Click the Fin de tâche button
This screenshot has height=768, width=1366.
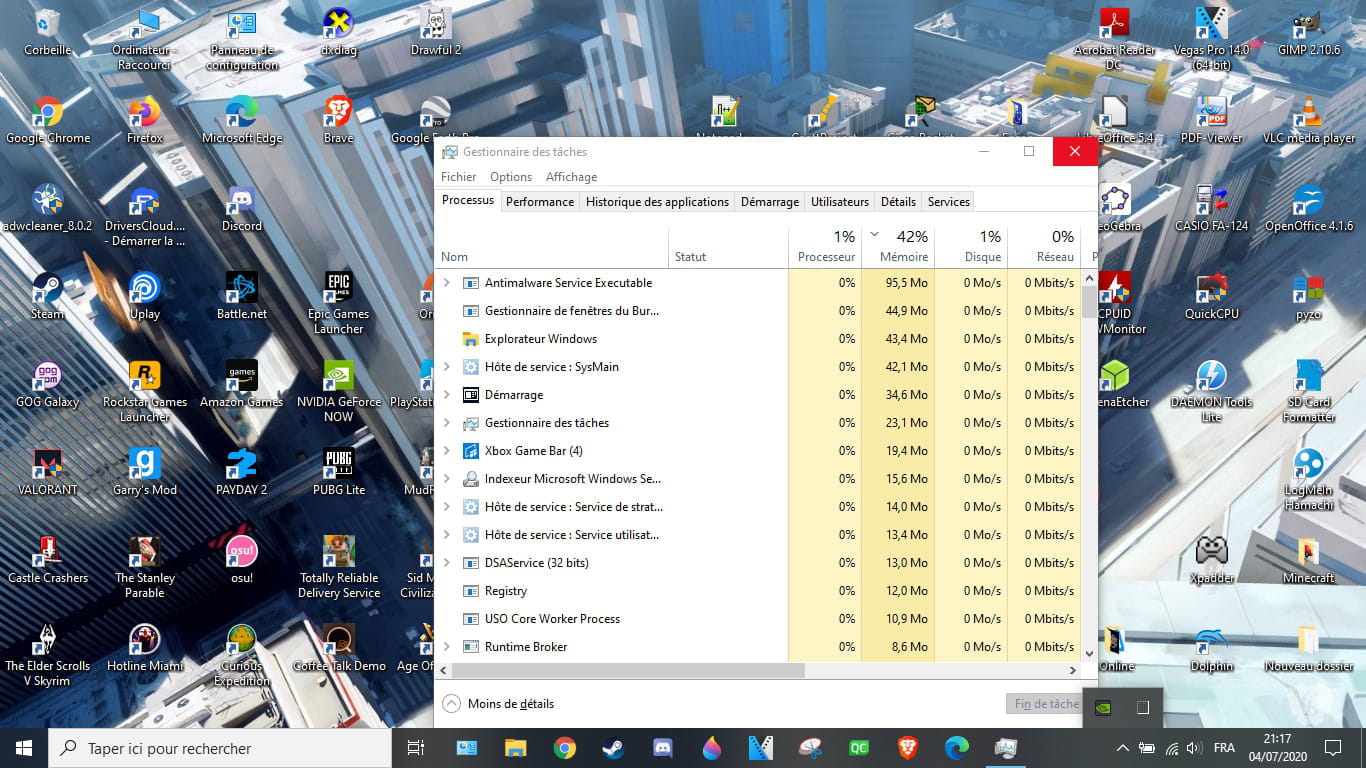(1046, 704)
